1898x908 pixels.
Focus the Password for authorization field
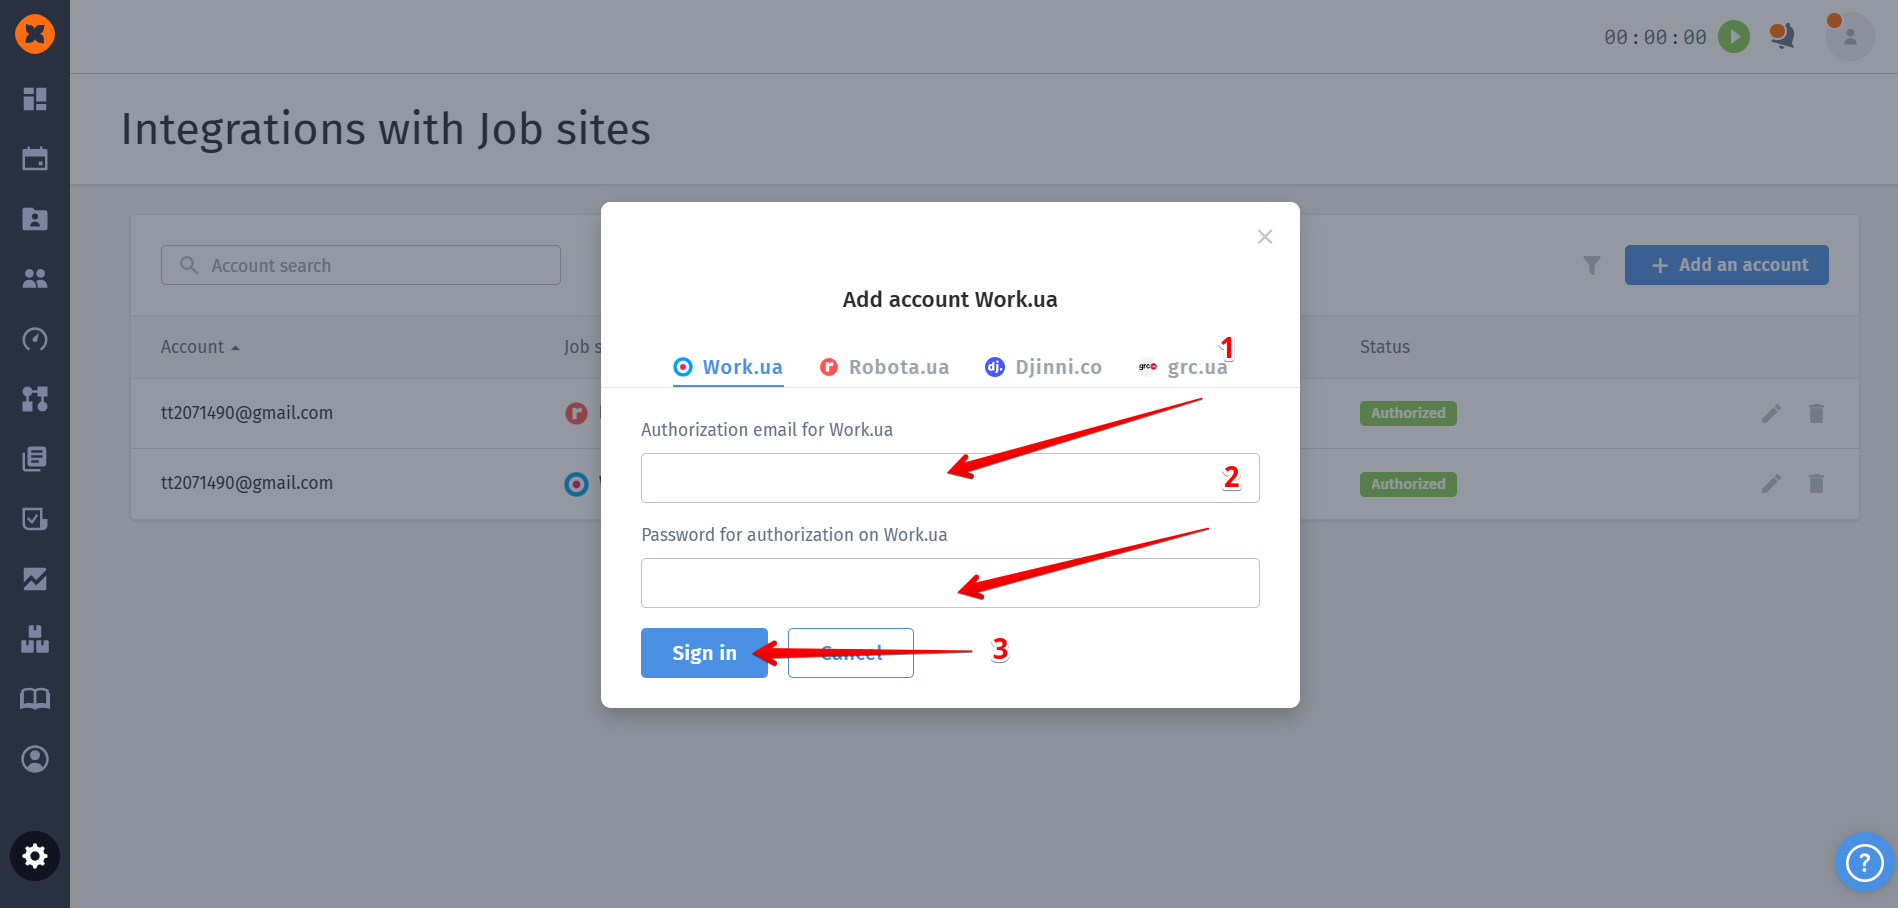pos(950,583)
